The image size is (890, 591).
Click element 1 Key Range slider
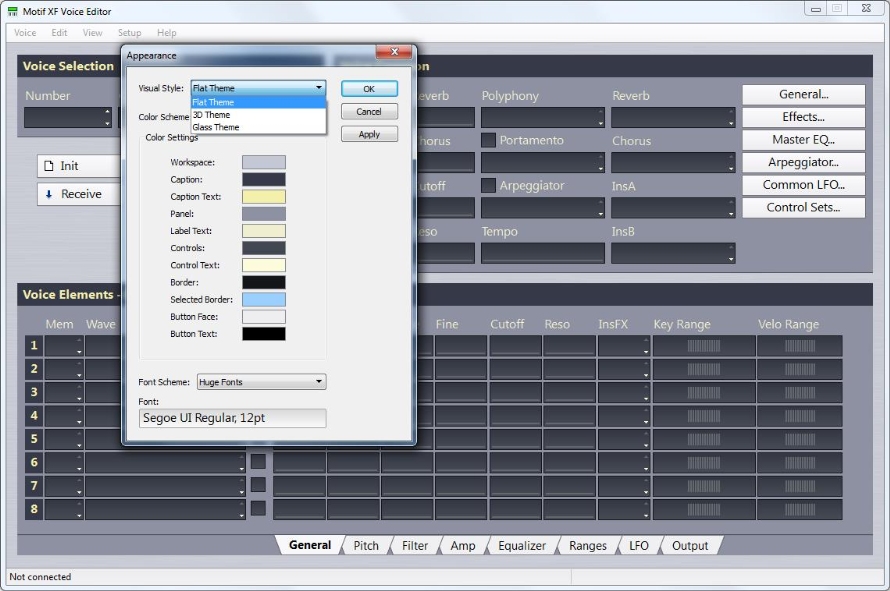click(704, 346)
